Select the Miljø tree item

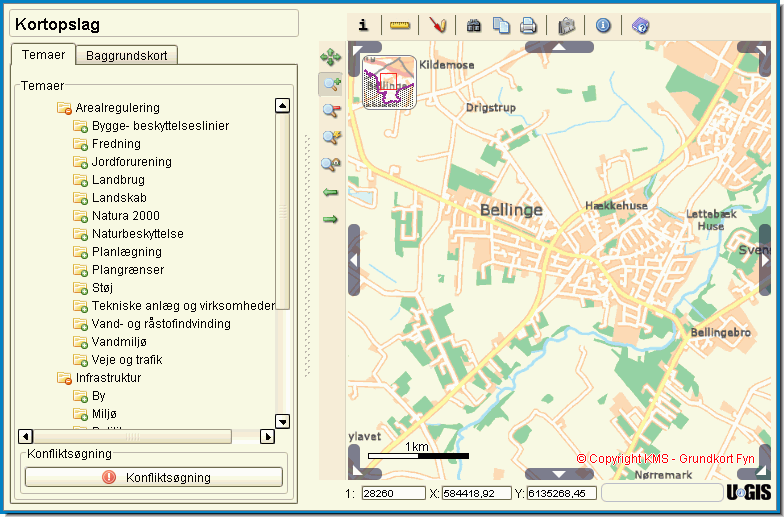pos(104,414)
